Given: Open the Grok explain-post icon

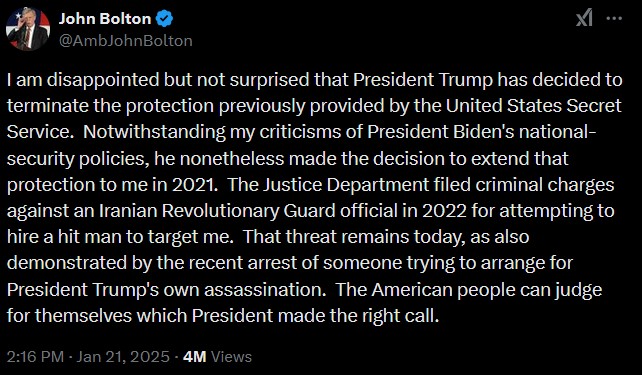Looking at the screenshot, I should 584,18.
